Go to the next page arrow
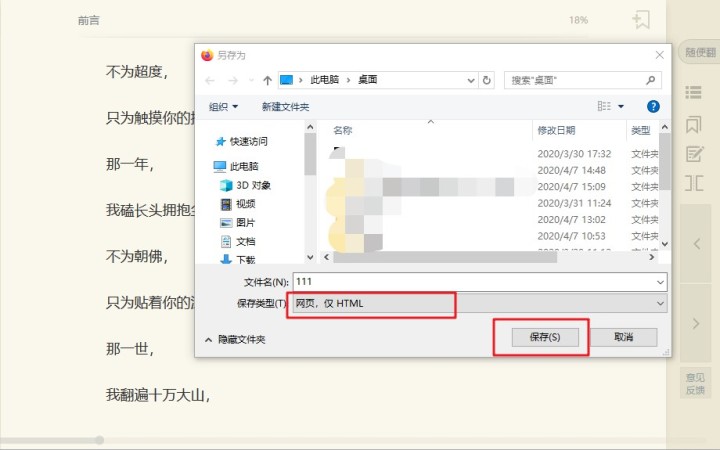The width and height of the screenshot is (720, 450). (696, 323)
